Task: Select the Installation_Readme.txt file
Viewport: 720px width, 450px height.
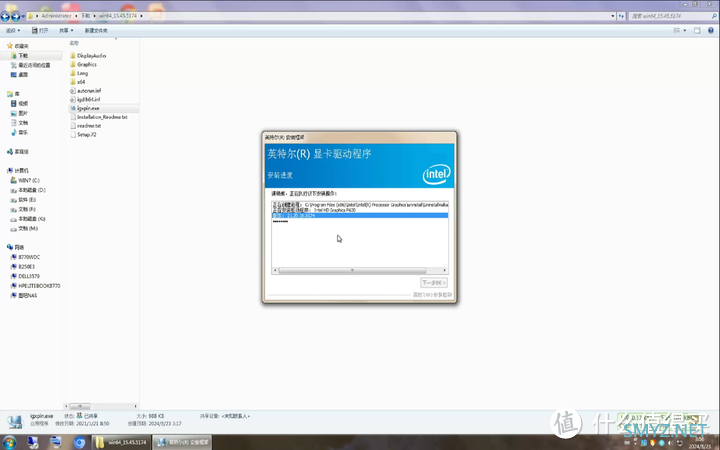Action: [x=99, y=117]
